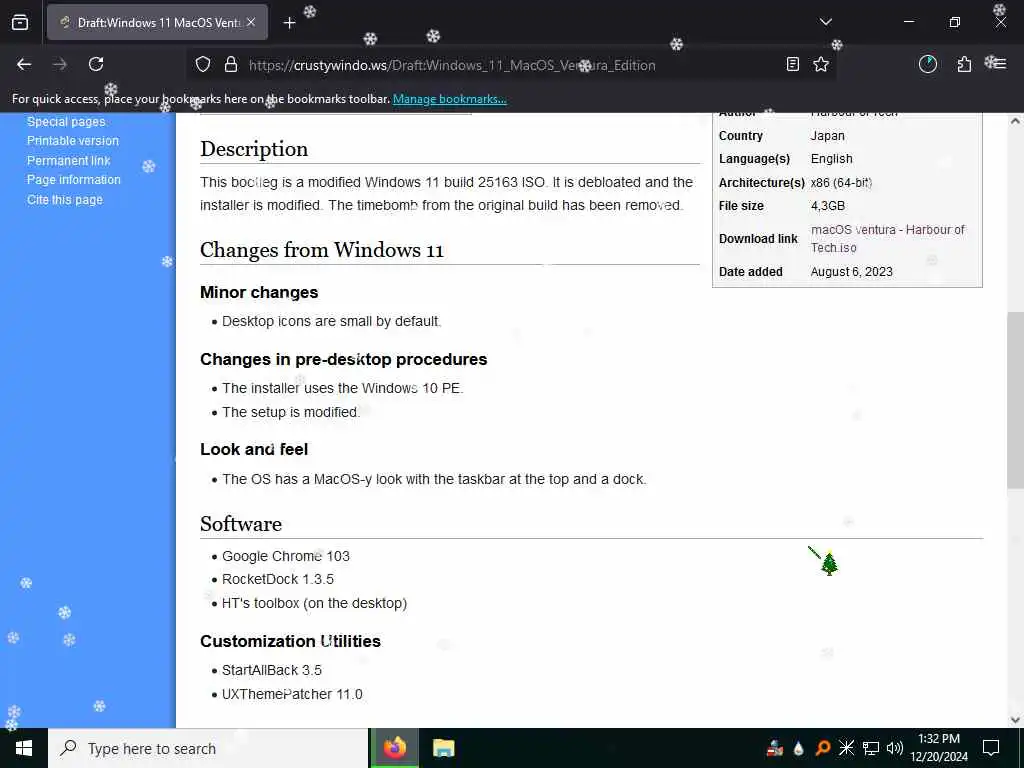Click scrollbar up arrow
1024x768 pixels.
pyautogui.click(x=1015, y=121)
